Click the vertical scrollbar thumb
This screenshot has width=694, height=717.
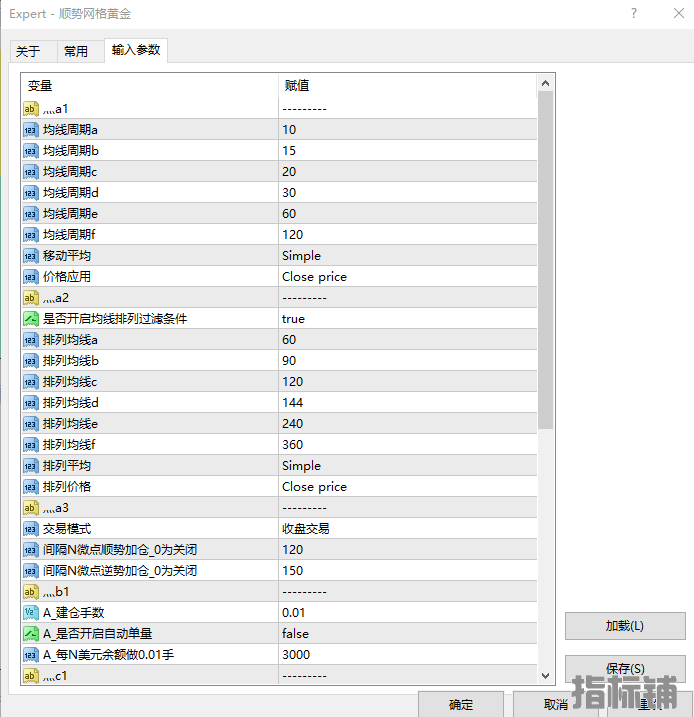coord(545,260)
